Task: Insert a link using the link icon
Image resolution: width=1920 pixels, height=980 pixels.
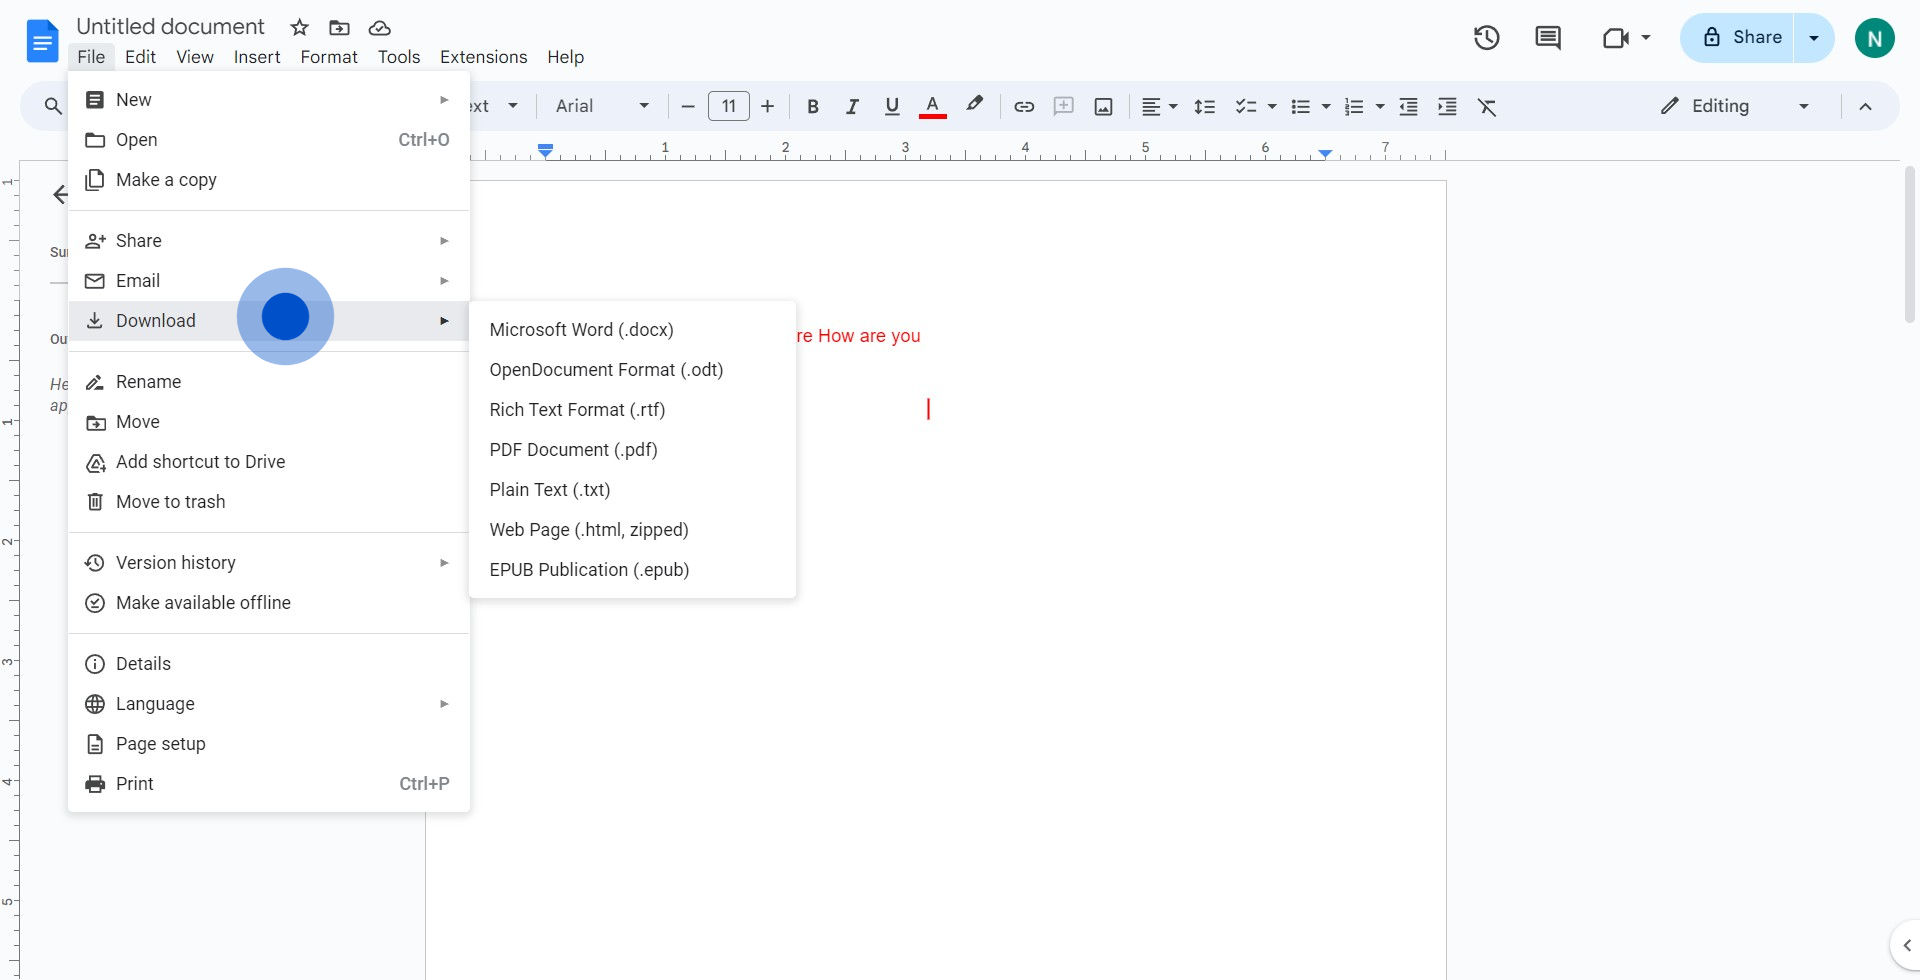Action: tap(1023, 106)
